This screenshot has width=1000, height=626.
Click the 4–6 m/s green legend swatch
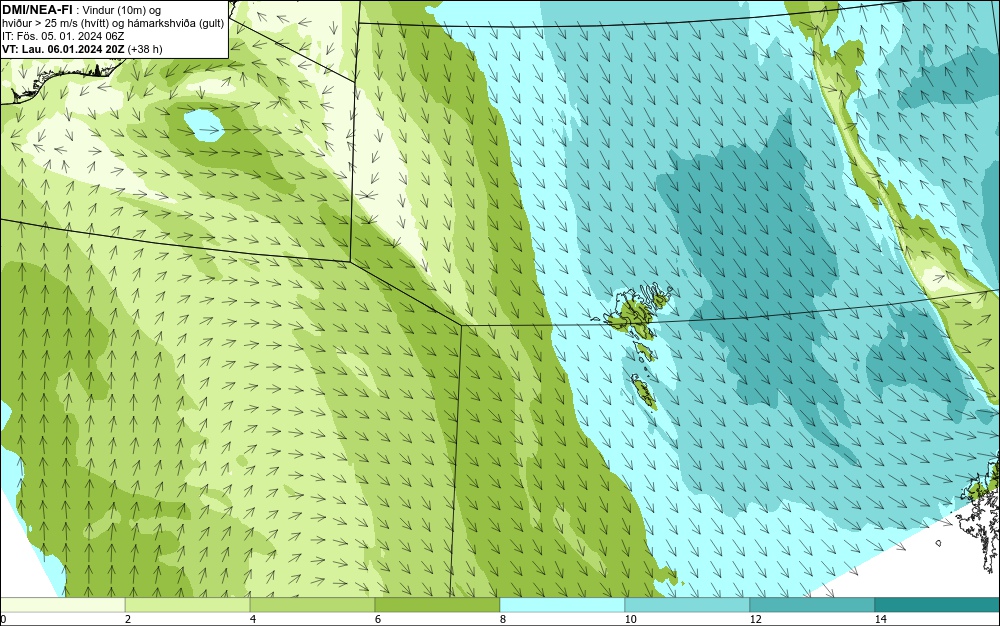(x=312, y=604)
